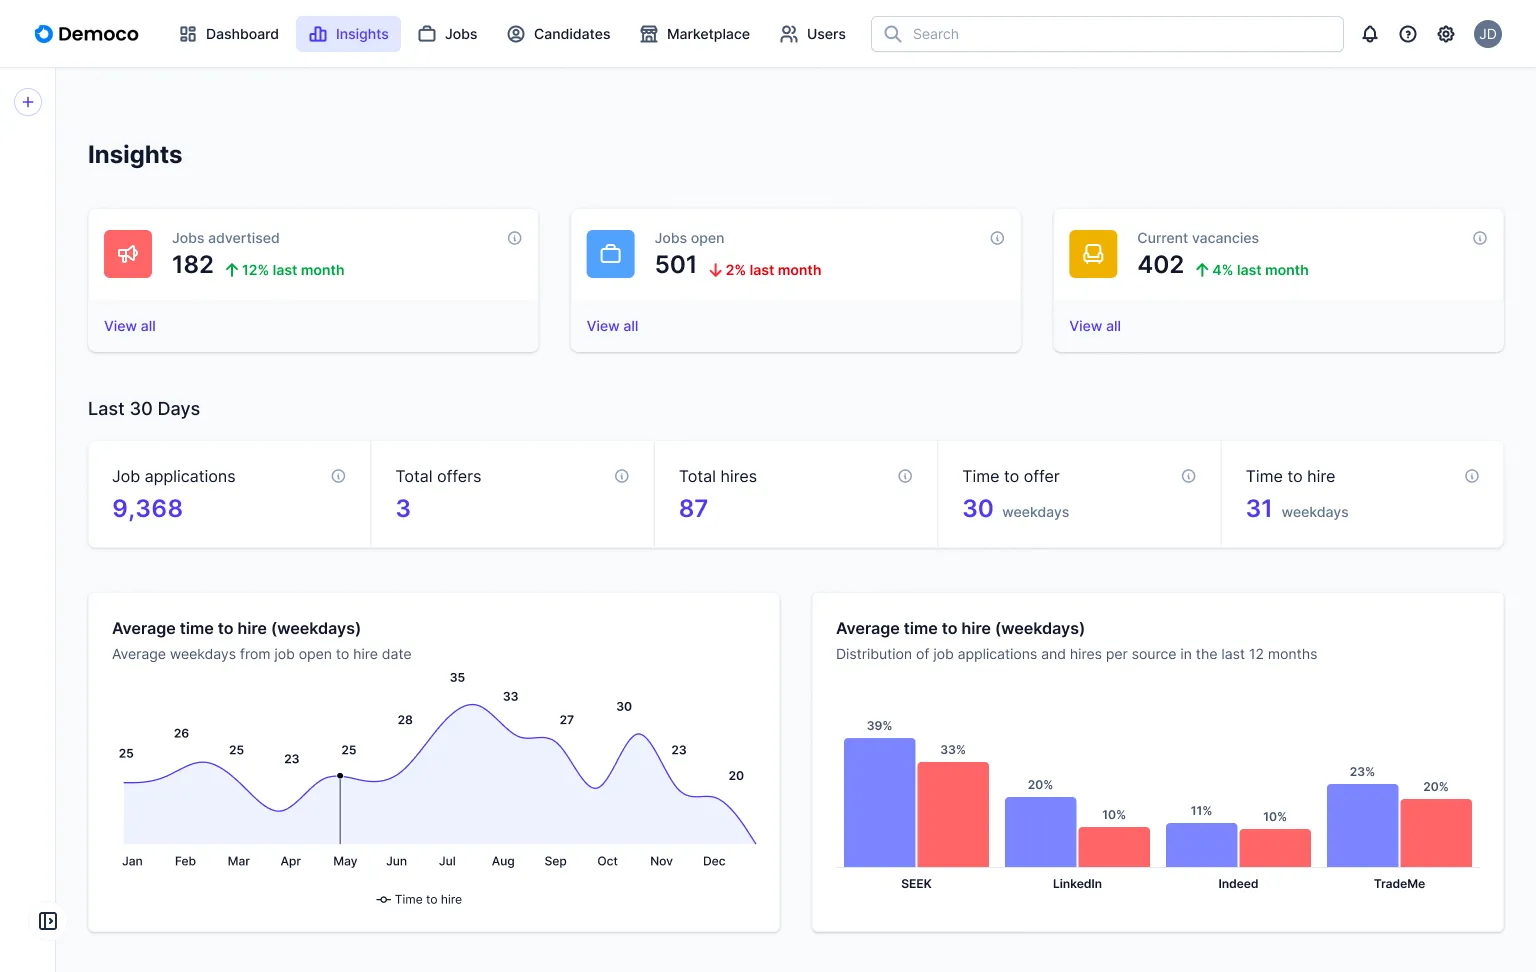Click info icon on Jobs advertised card
Image resolution: width=1536 pixels, height=972 pixels.
coord(515,238)
